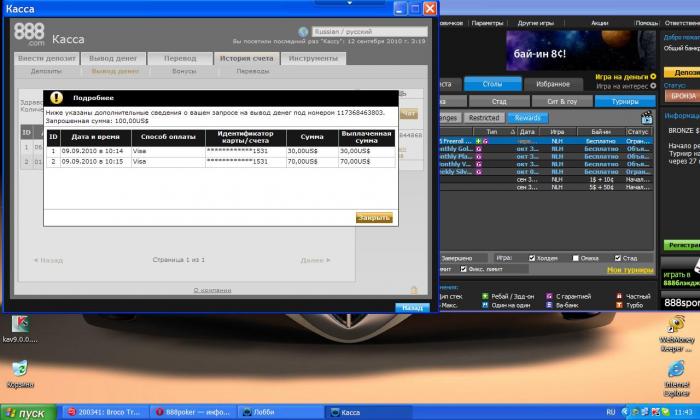The height and width of the screenshot is (420, 700).
Task: Click the Ребай / Эдд-он legend icon
Action: 485,296
